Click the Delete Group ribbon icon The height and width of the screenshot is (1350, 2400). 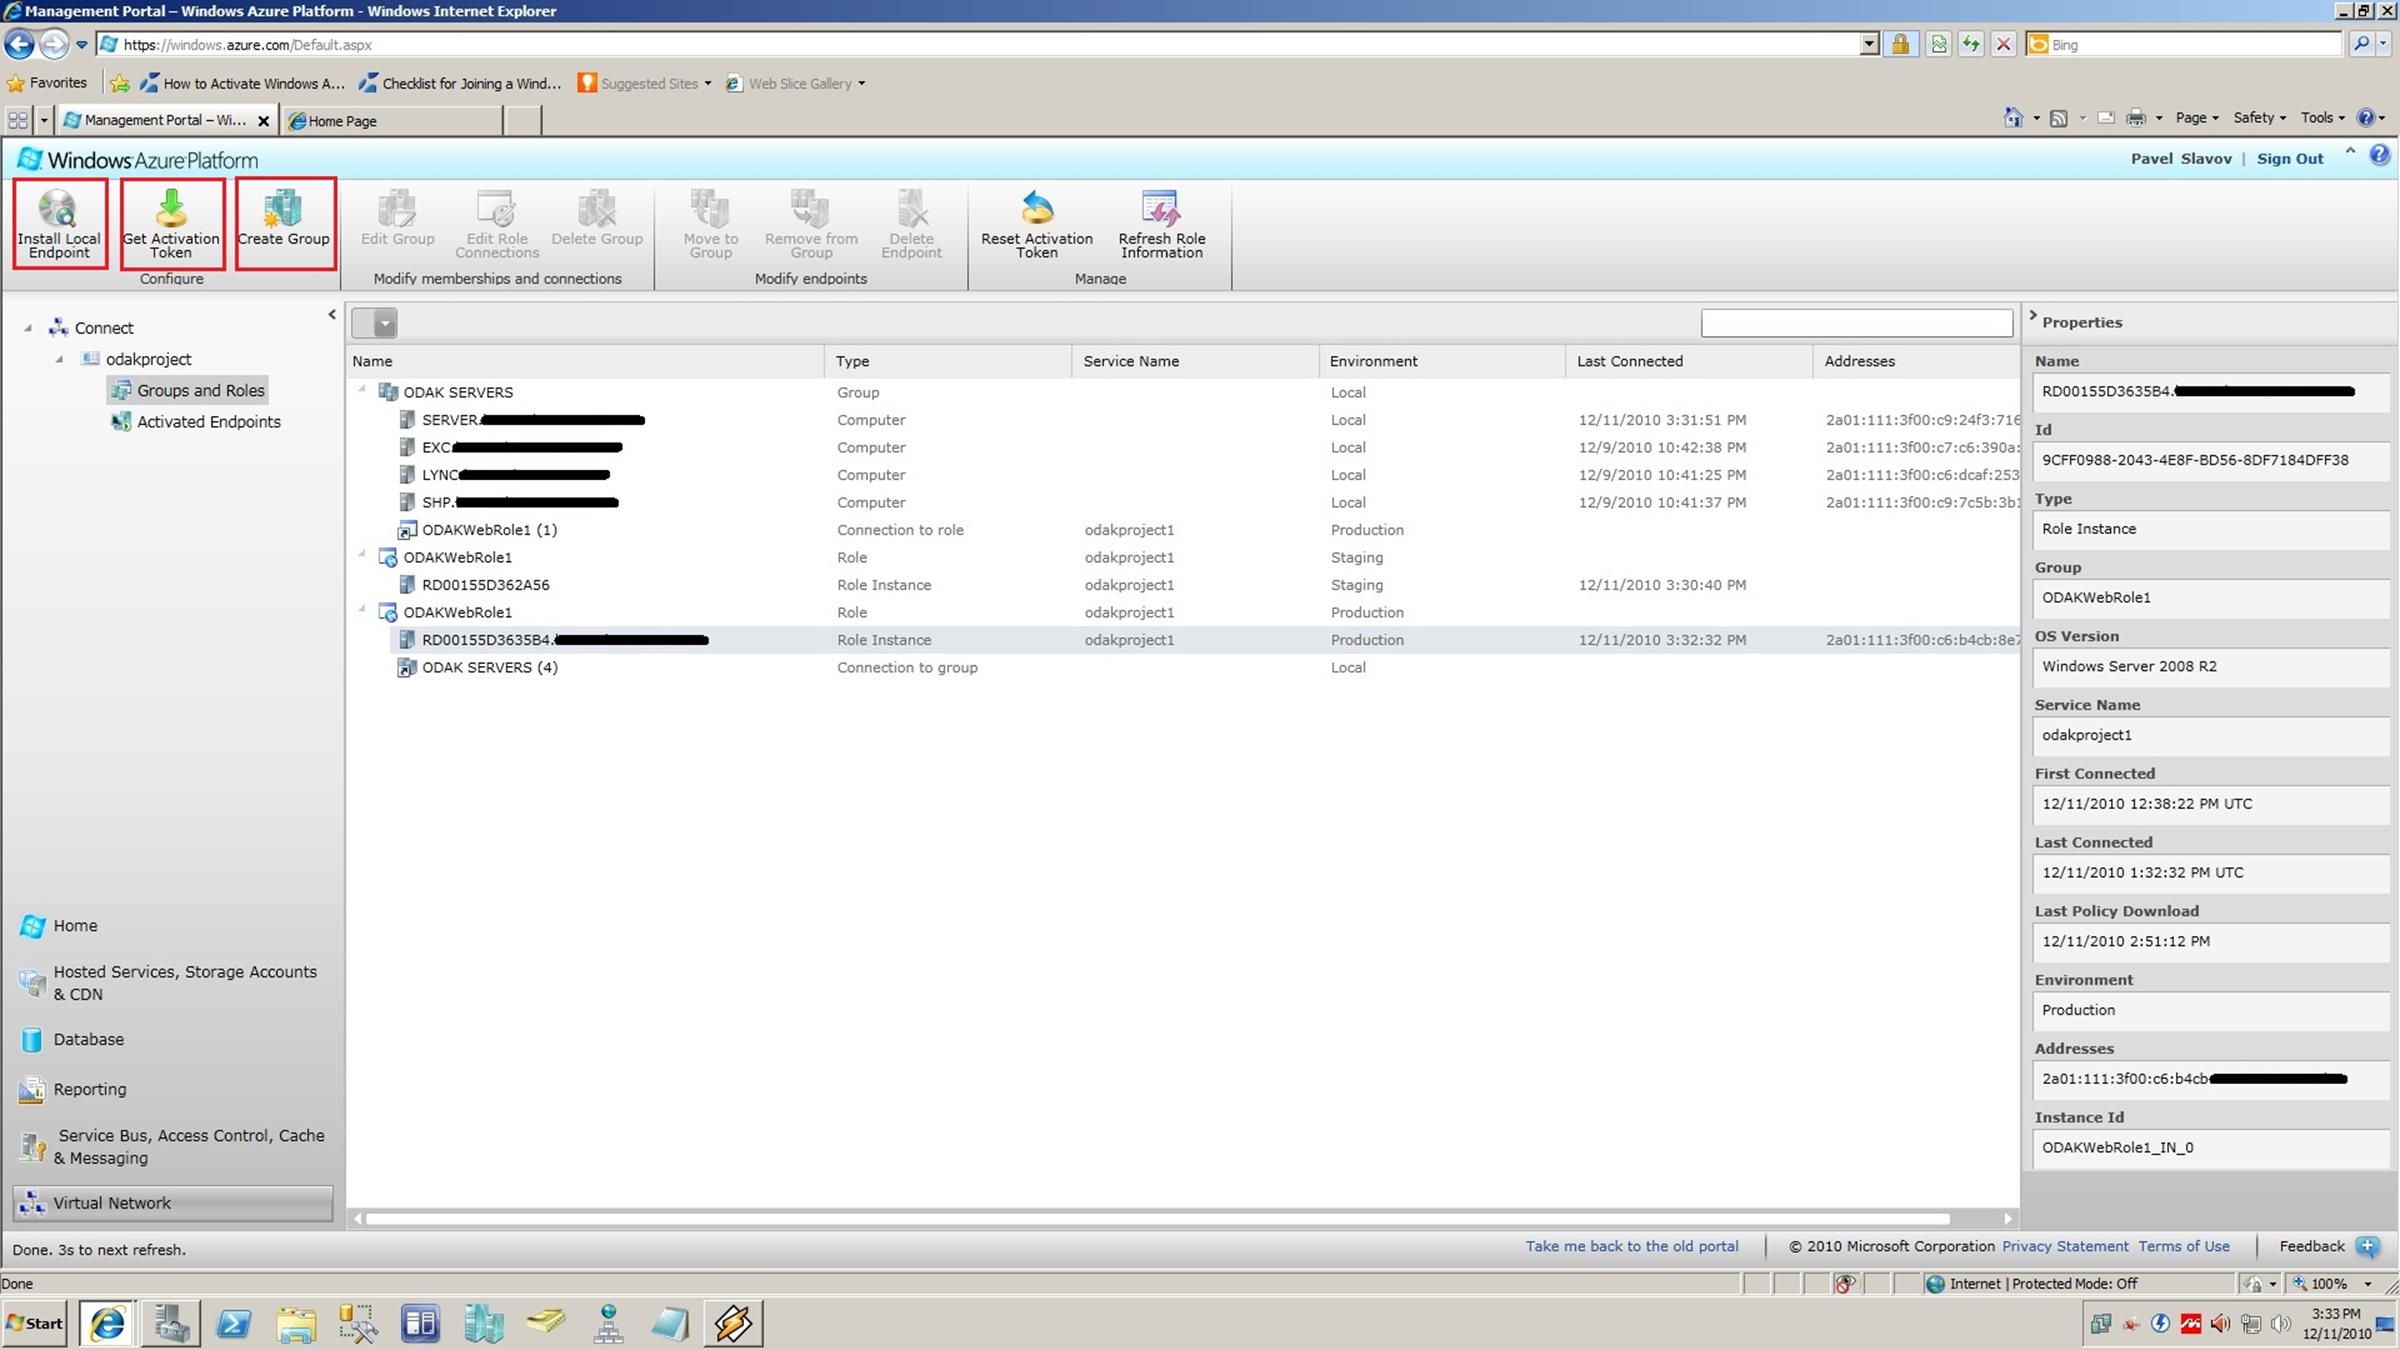597,208
